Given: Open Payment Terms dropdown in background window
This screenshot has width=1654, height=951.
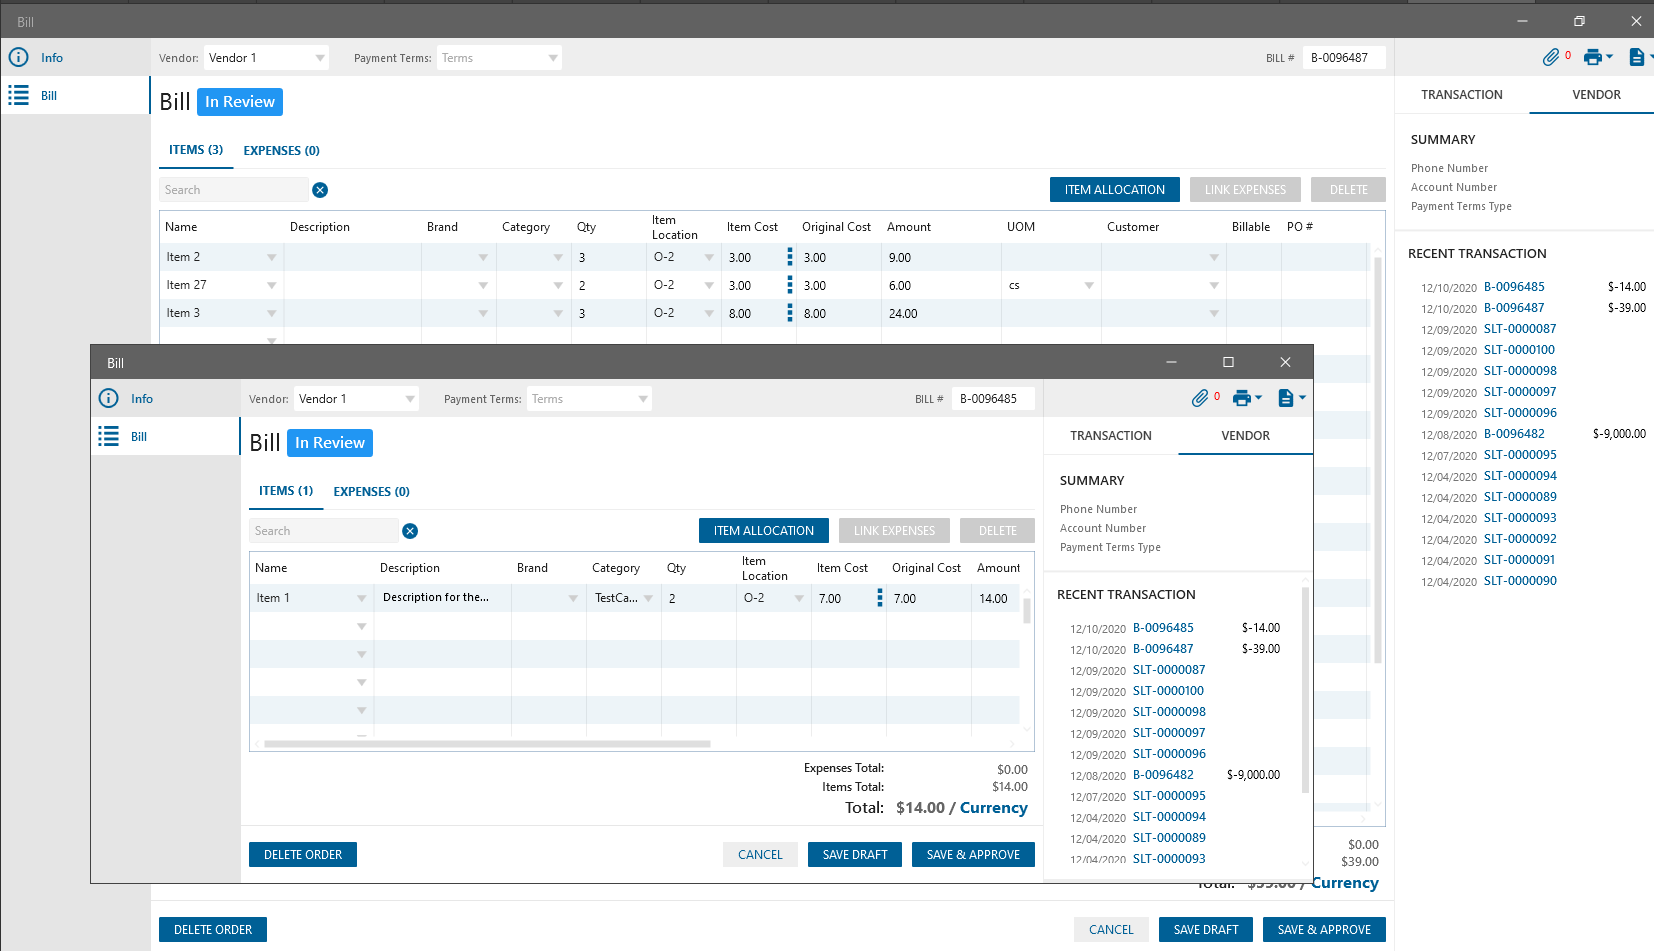Looking at the screenshot, I should pos(553,58).
